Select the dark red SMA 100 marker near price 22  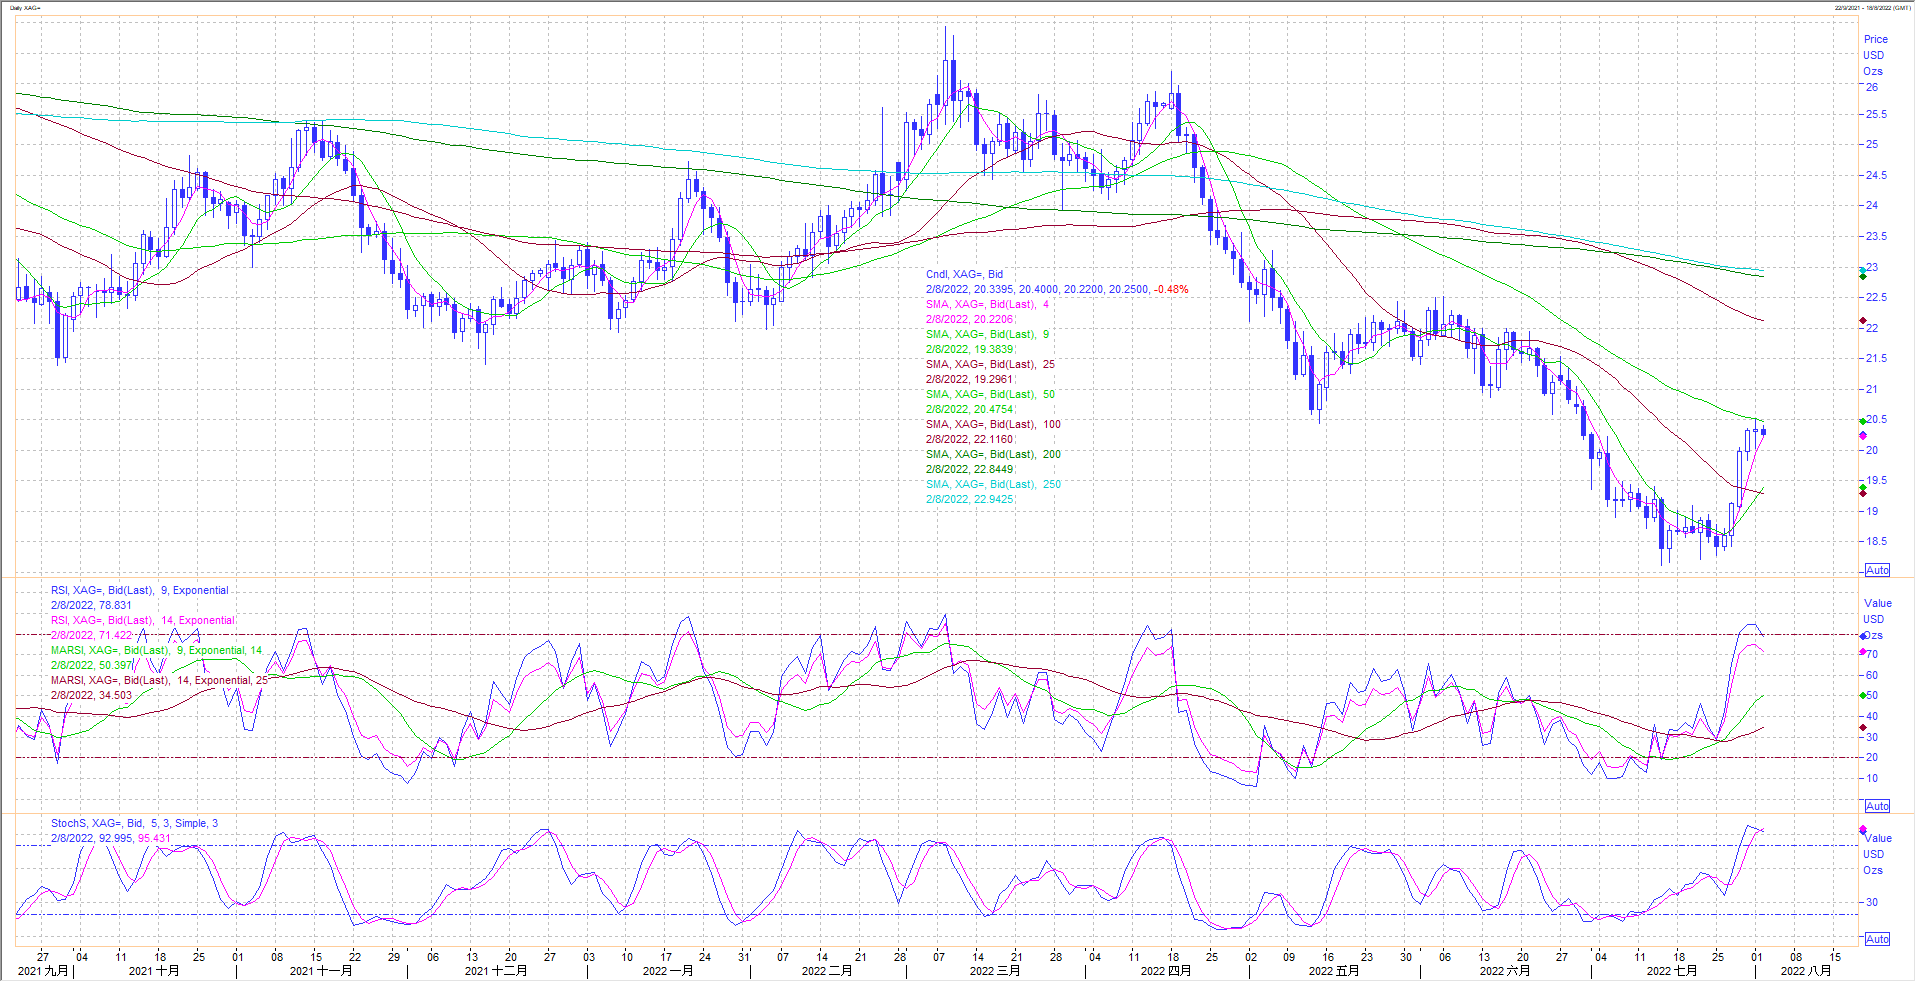tap(1862, 321)
